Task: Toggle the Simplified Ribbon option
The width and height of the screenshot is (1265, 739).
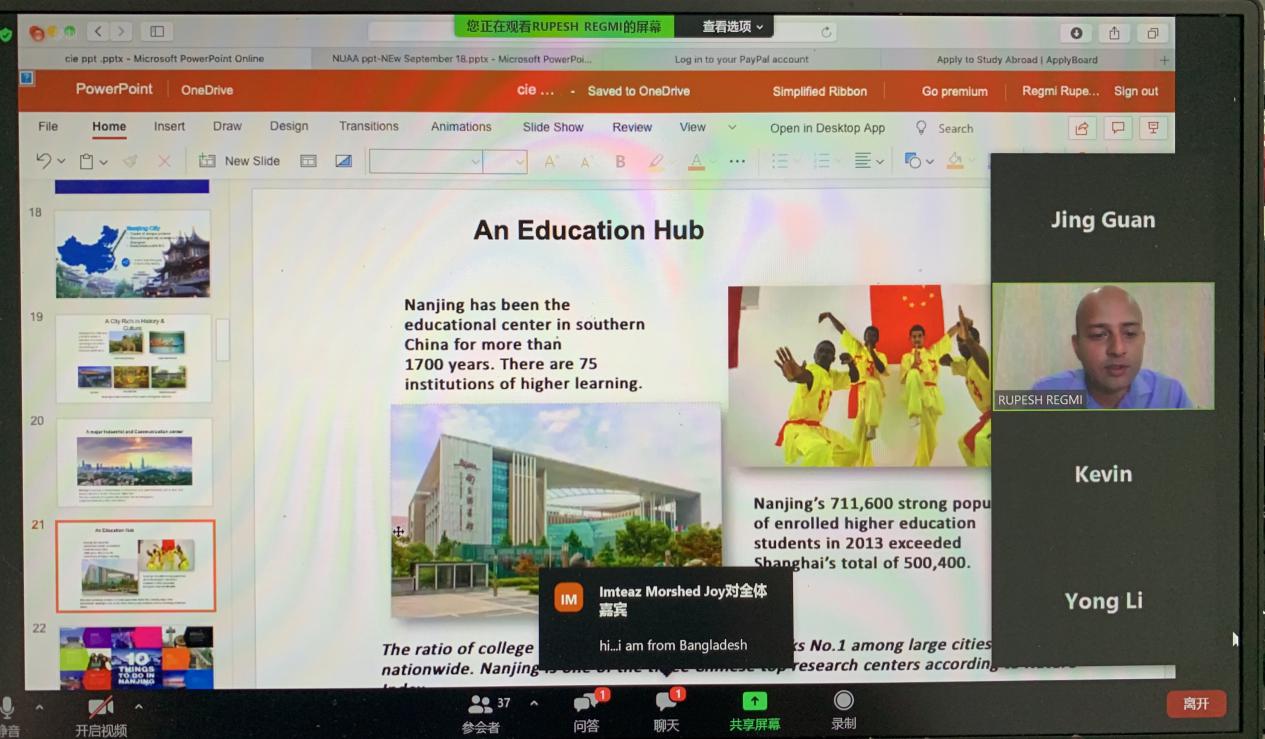Action: [x=819, y=91]
